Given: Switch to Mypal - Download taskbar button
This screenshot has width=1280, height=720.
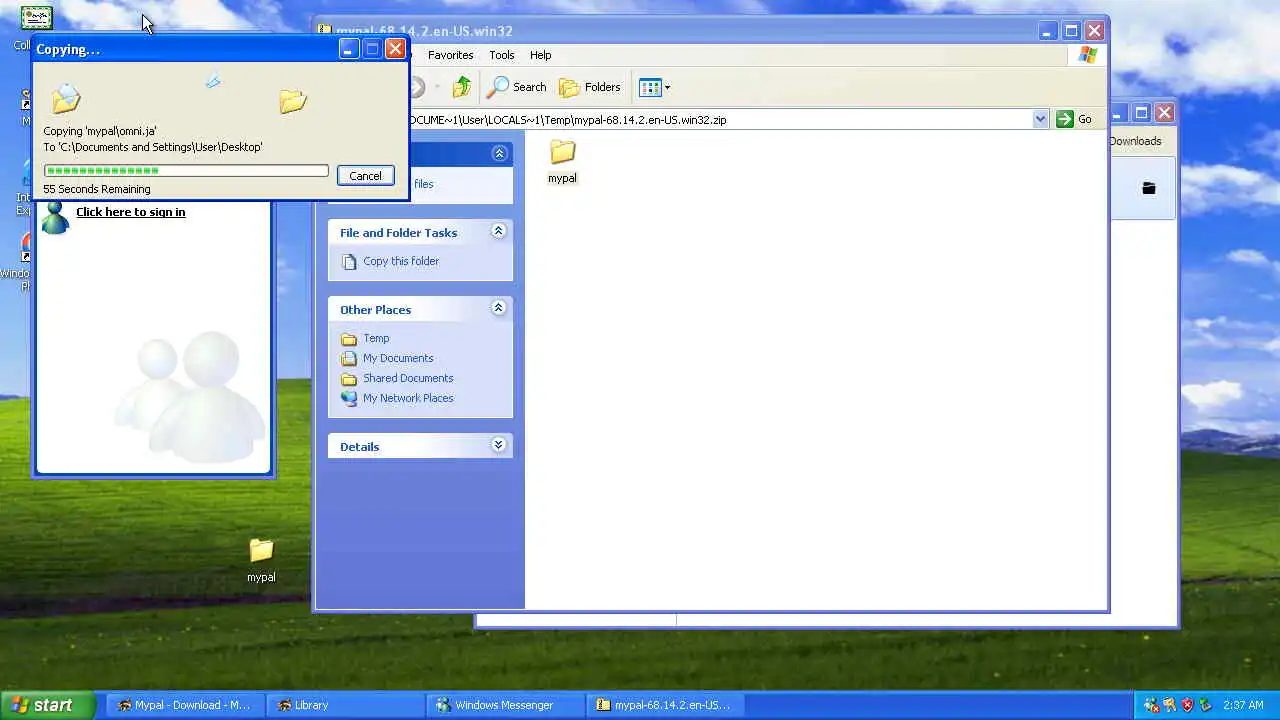Looking at the screenshot, I should point(184,705).
